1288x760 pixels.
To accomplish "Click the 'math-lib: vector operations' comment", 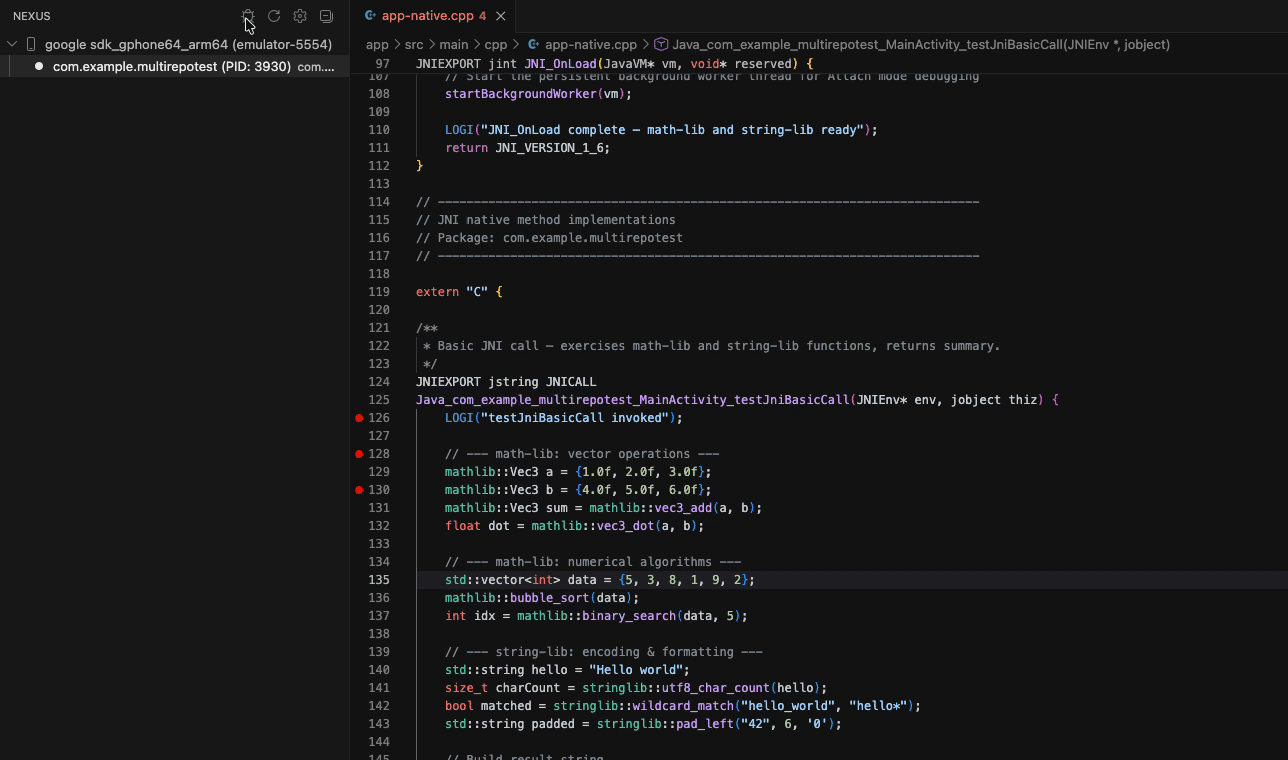I will (x=582, y=454).
